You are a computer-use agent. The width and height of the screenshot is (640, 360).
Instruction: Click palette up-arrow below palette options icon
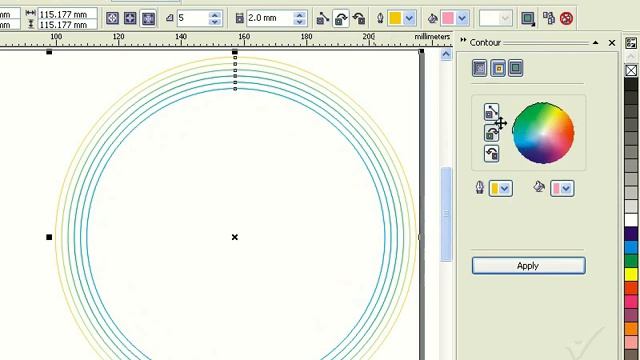631,56
